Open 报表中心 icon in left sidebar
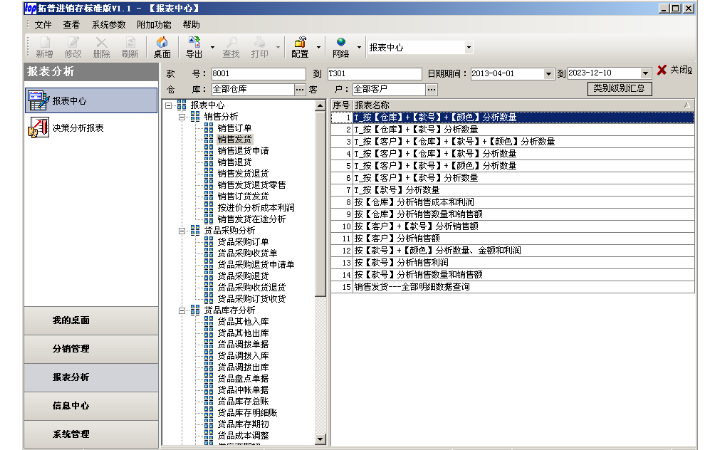Screen dimensions: 720x450 tap(38, 100)
